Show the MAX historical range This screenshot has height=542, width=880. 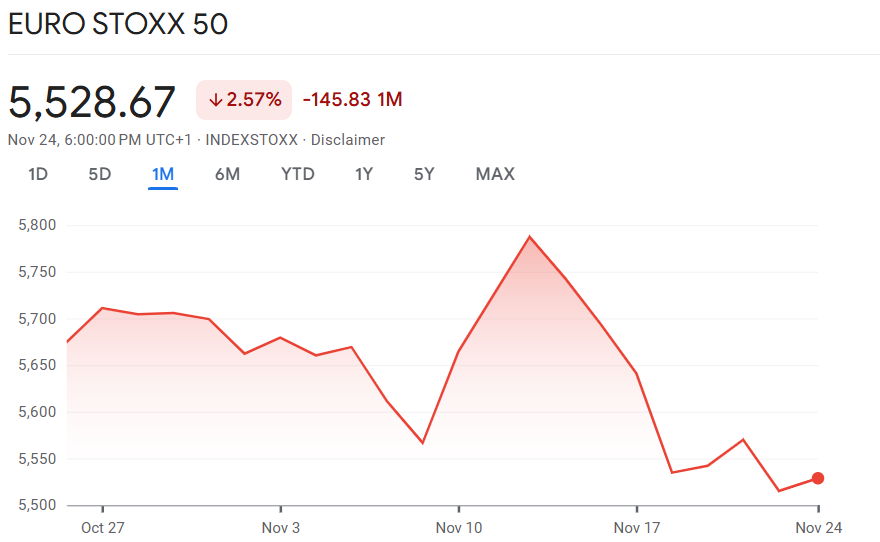click(495, 174)
